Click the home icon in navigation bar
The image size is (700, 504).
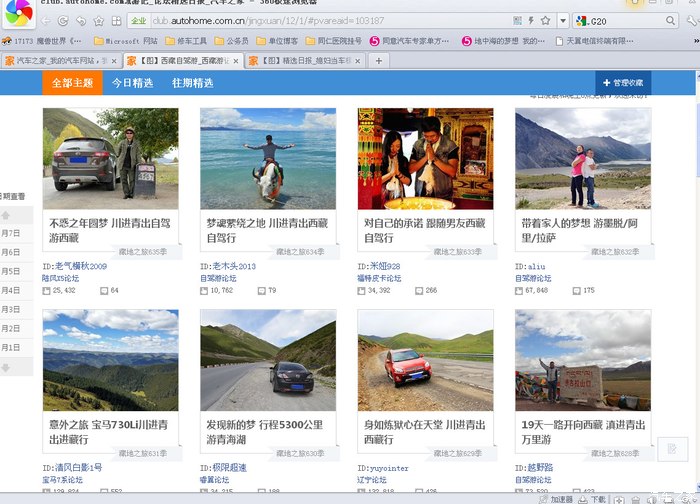tap(114, 20)
